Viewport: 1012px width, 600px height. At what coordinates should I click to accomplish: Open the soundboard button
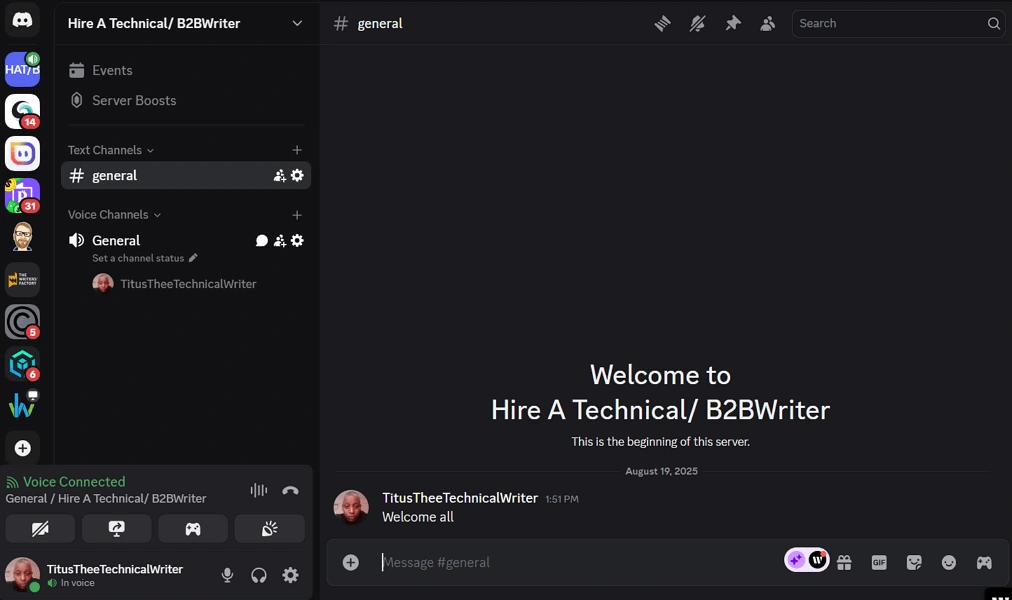click(x=269, y=529)
